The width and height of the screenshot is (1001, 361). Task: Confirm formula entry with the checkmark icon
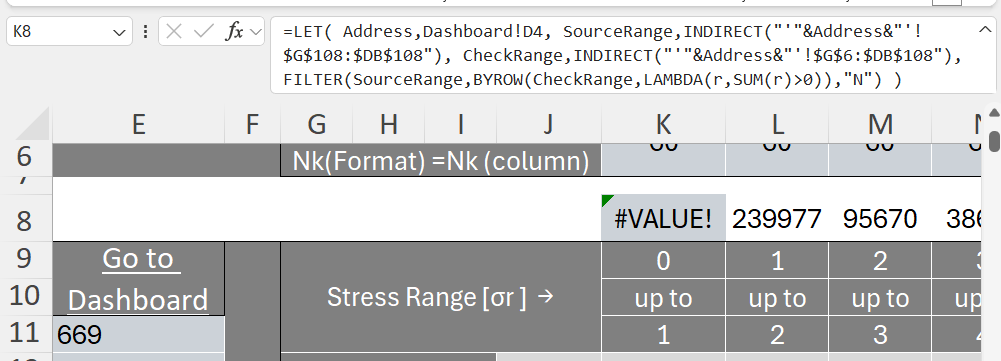[204, 31]
